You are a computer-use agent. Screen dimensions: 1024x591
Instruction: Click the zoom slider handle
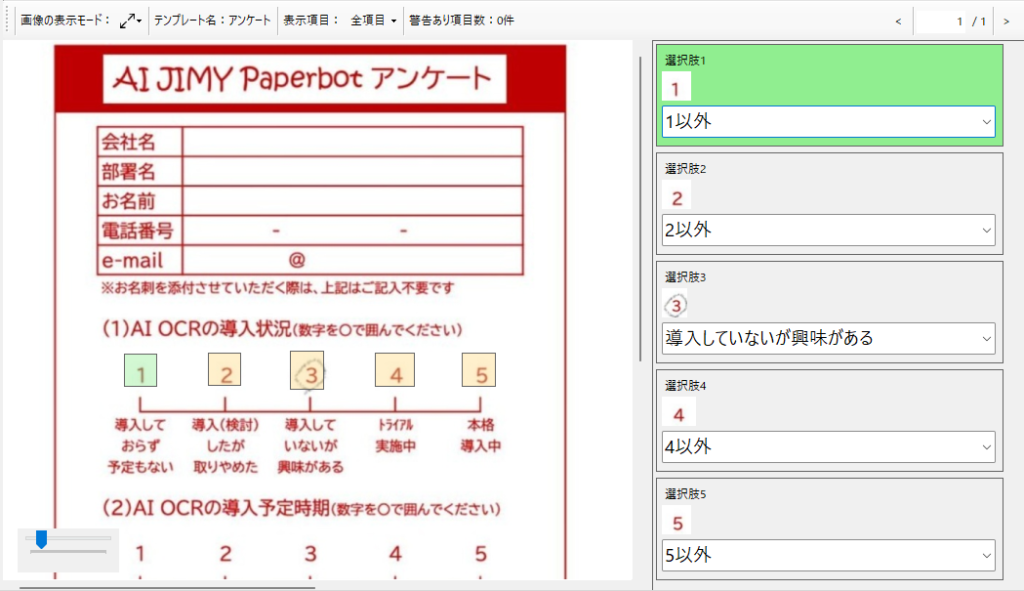point(41,539)
